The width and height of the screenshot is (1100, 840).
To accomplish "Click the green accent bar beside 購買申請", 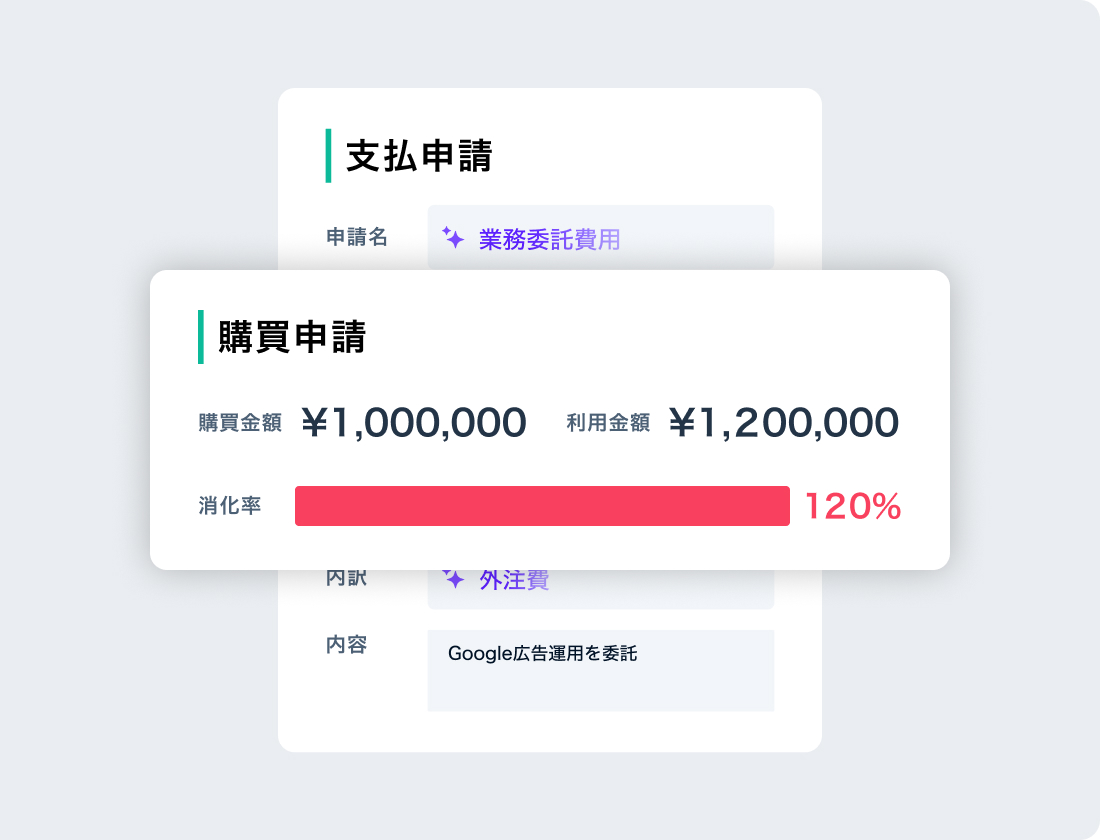I will coord(201,337).
